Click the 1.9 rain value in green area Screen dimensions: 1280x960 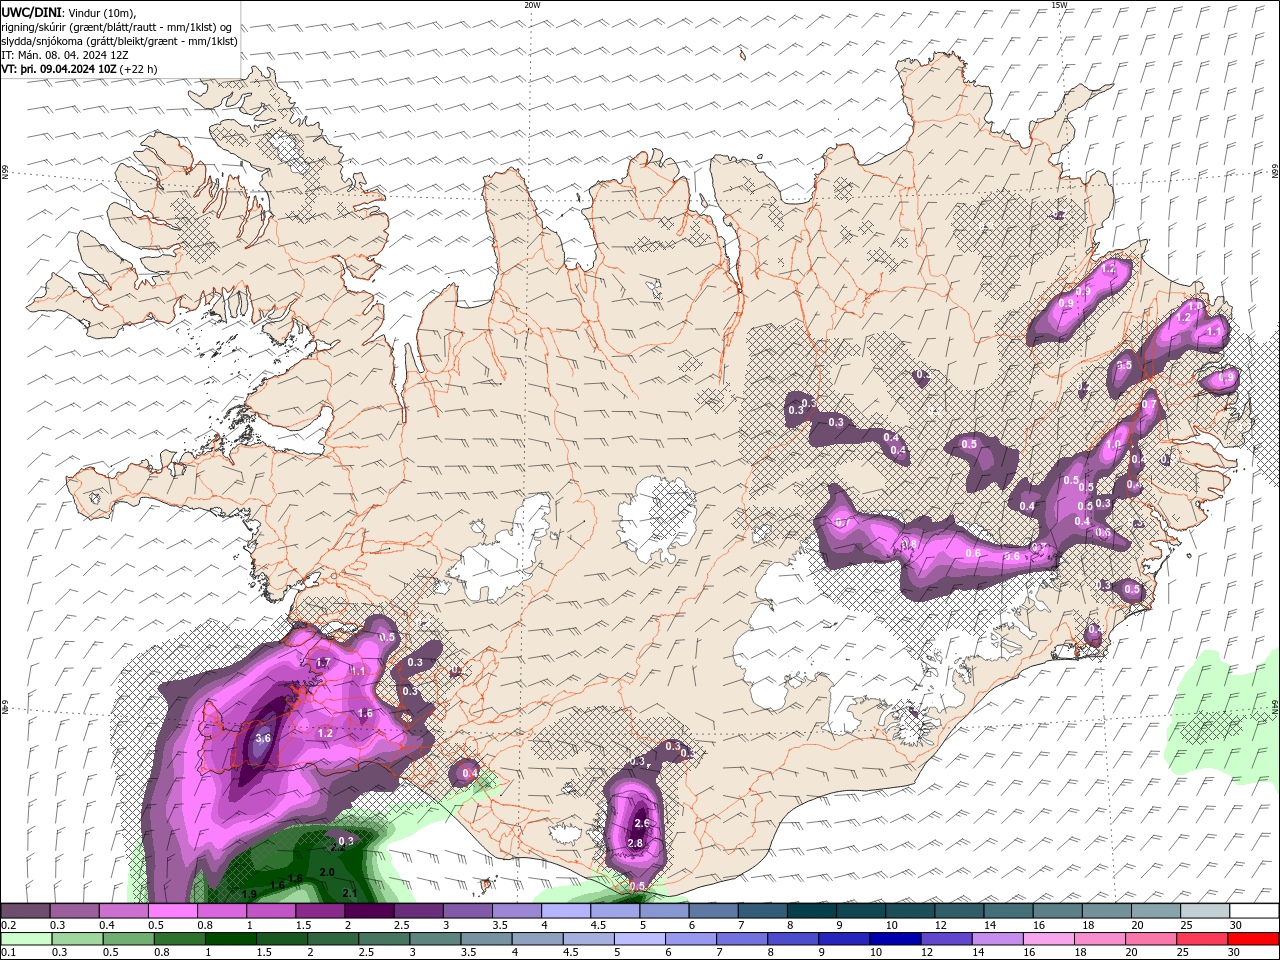249,894
